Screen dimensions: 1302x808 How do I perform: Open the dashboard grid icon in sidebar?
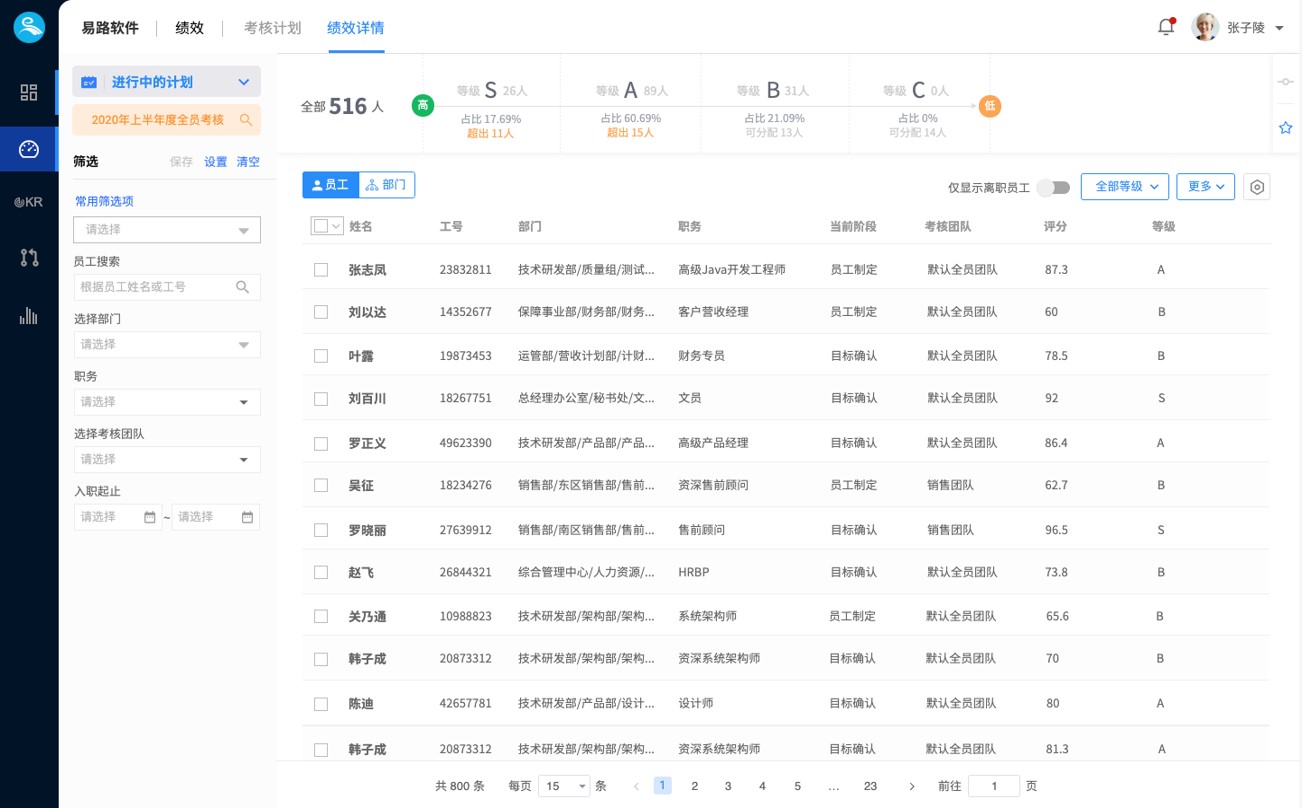click(x=29, y=92)
